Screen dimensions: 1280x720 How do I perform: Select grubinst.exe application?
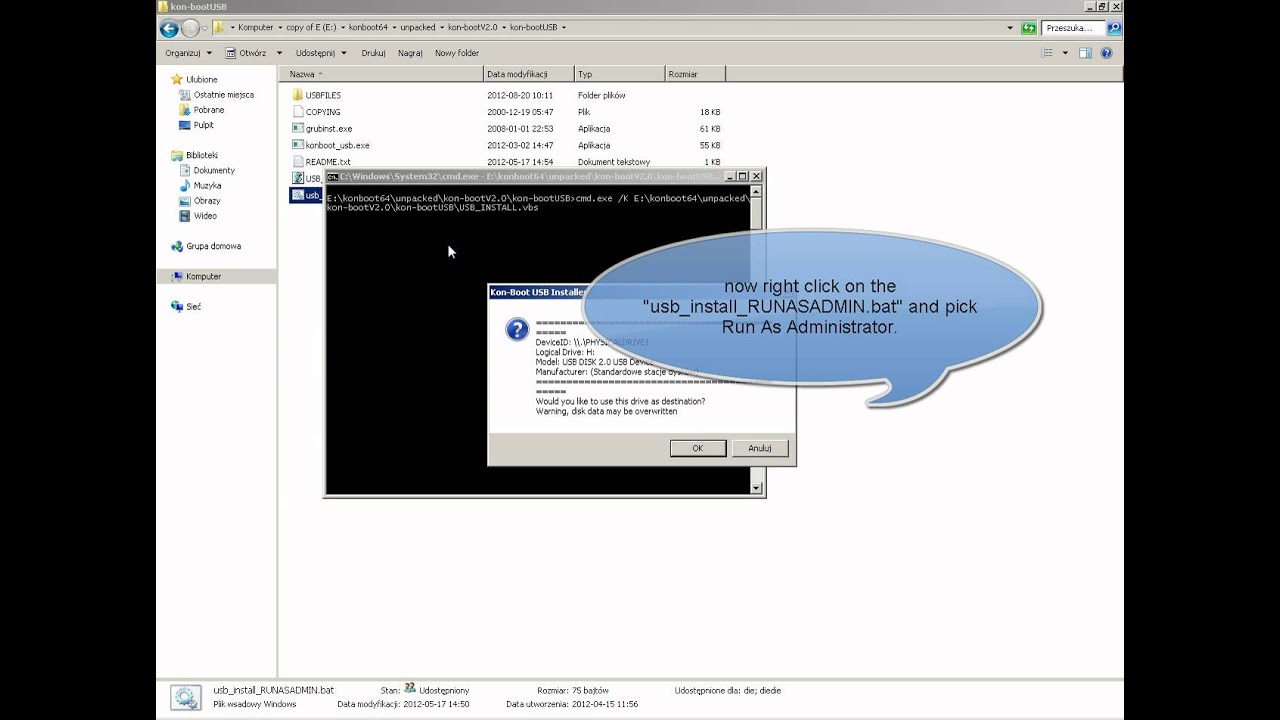tap(322, 128)
